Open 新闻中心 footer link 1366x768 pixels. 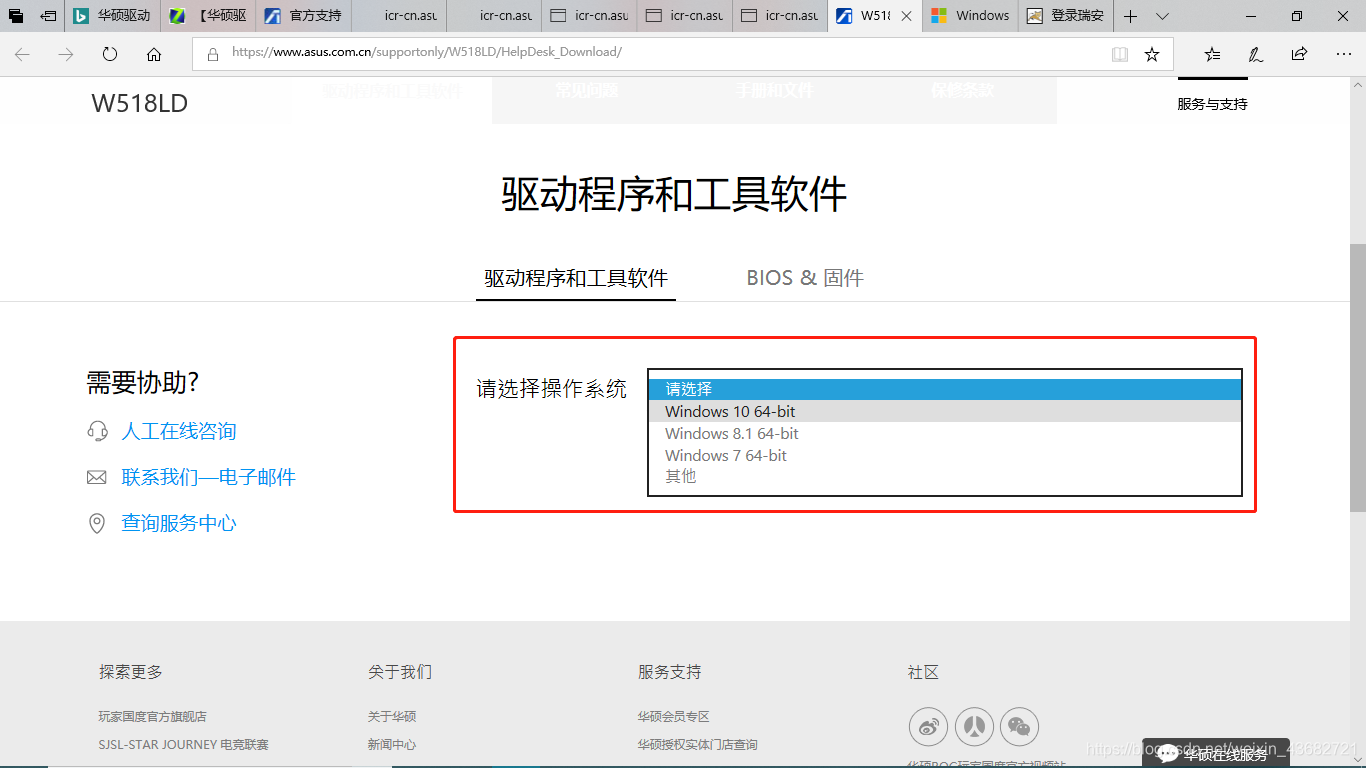pos(392,744)
